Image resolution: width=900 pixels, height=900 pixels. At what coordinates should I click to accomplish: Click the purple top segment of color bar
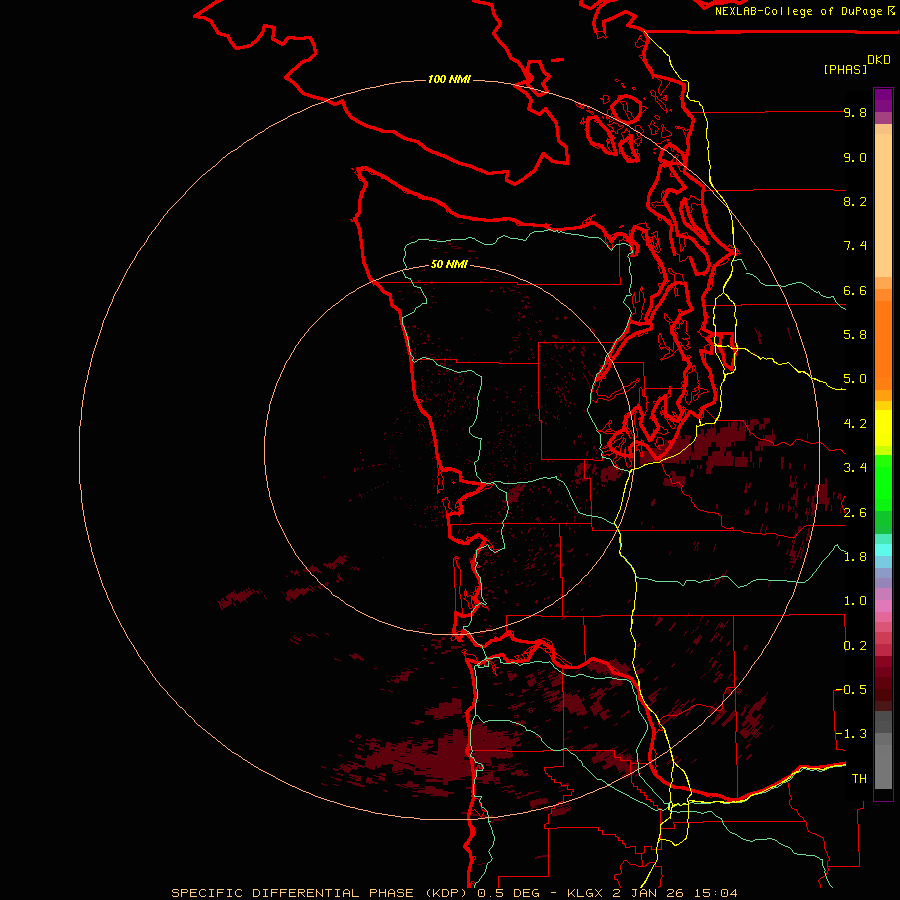883,100
